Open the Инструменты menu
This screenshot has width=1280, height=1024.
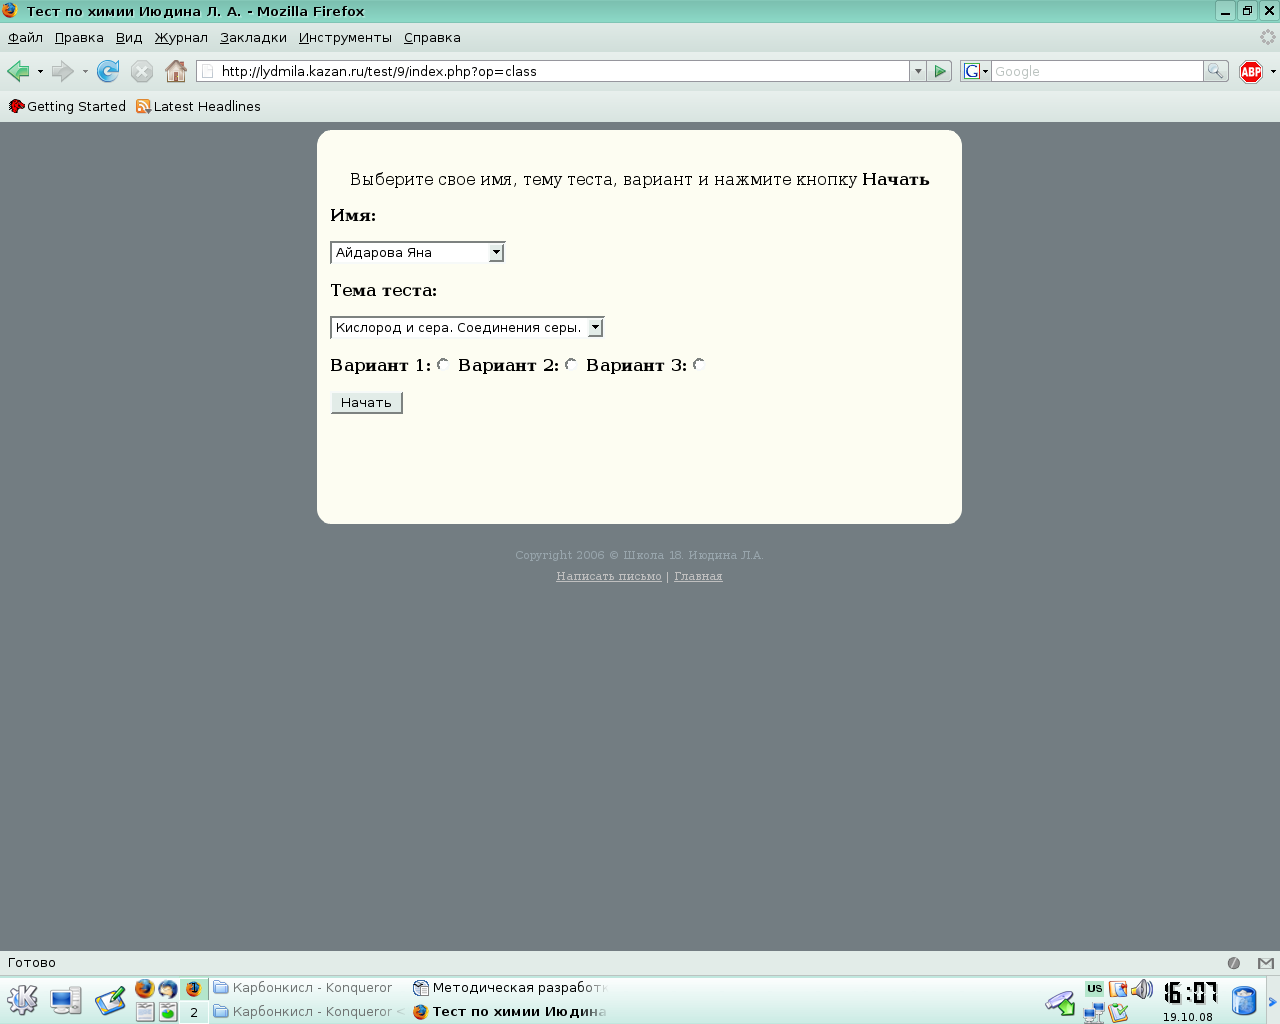tap(345, 38)
